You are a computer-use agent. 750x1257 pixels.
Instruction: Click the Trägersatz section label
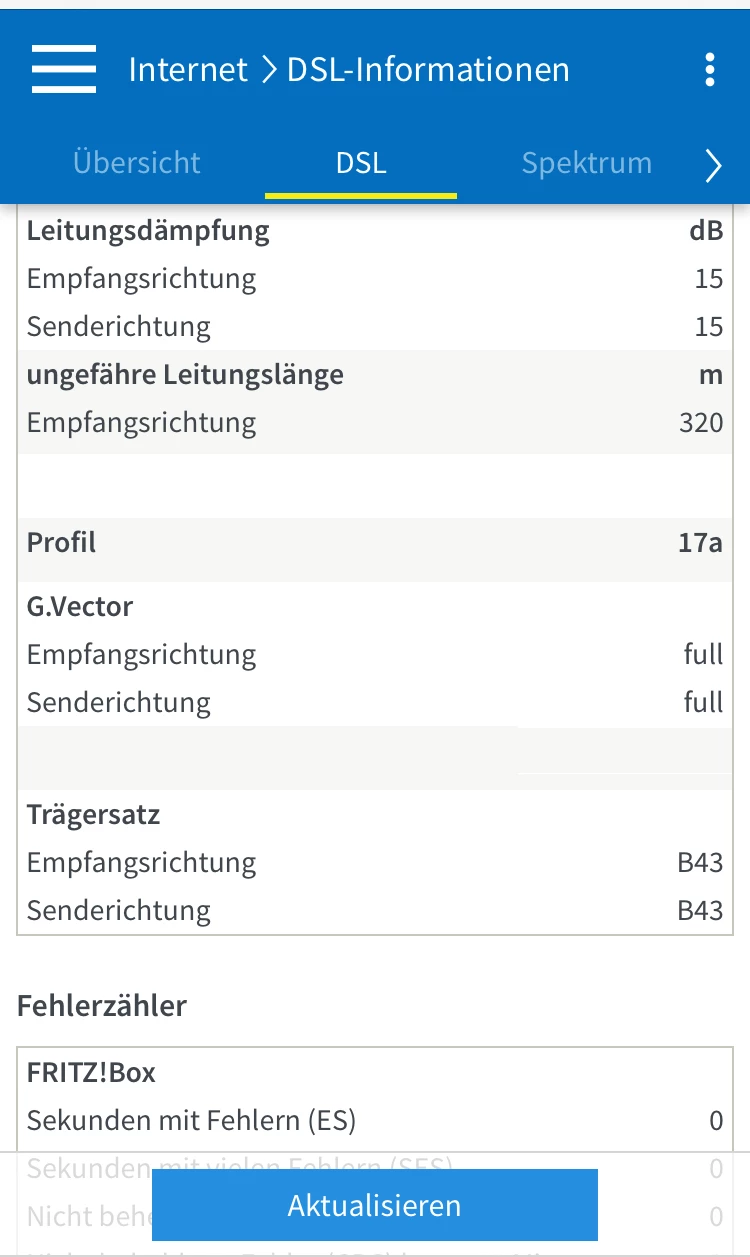point(93,815)
